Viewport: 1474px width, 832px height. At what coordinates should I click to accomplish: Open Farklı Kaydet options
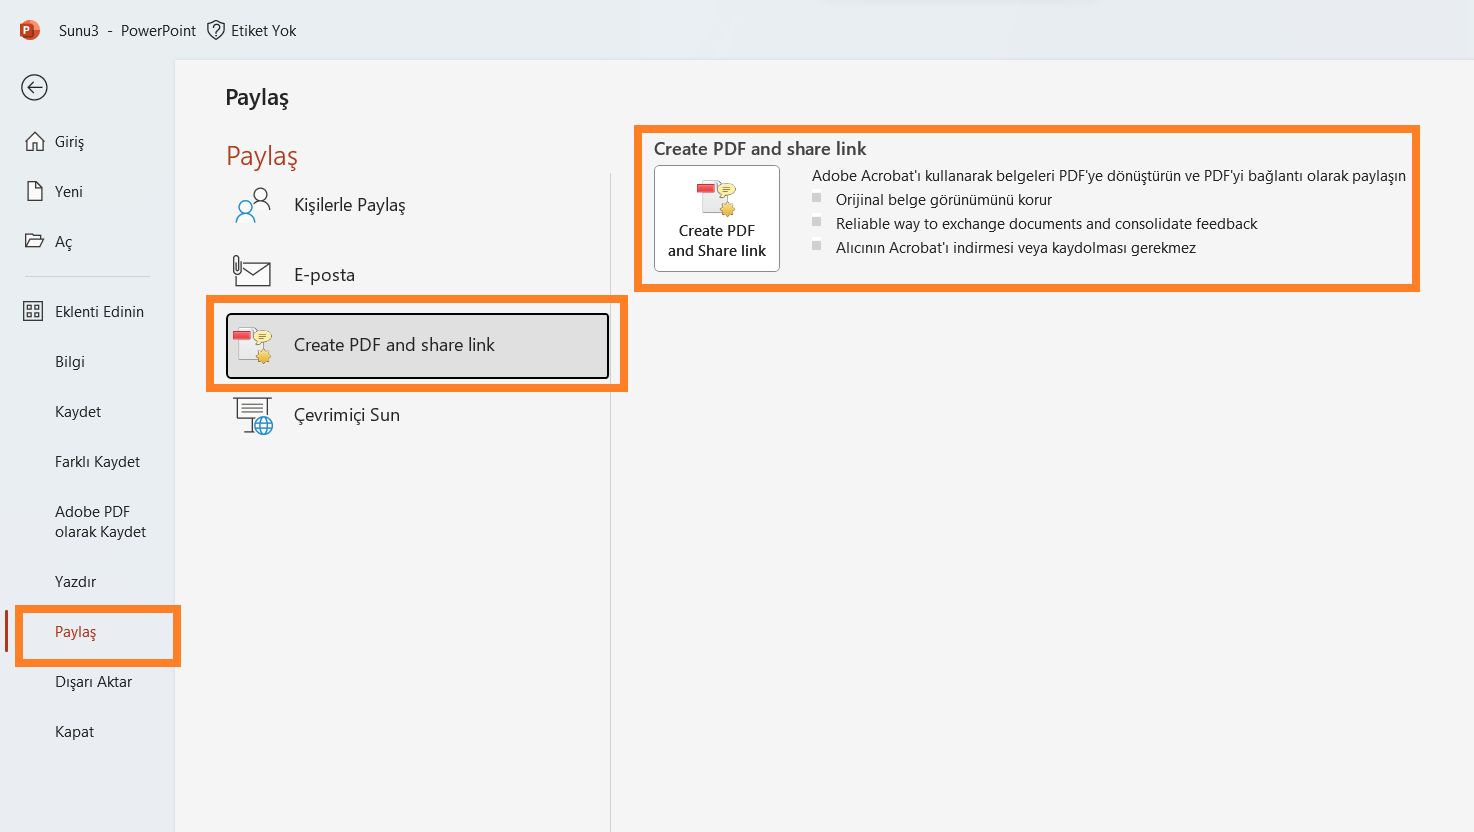coord(96,461)
